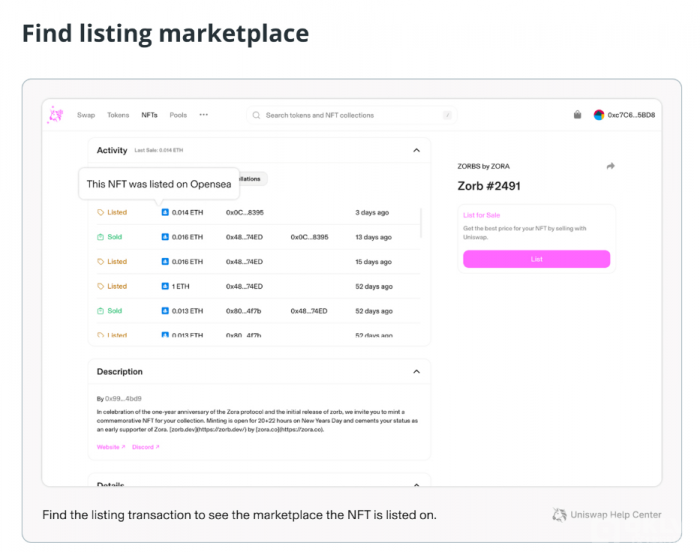Open creator address 0x99...4bd9
The height and width of the screenshot is (552, 700).
tap(123, 398)
